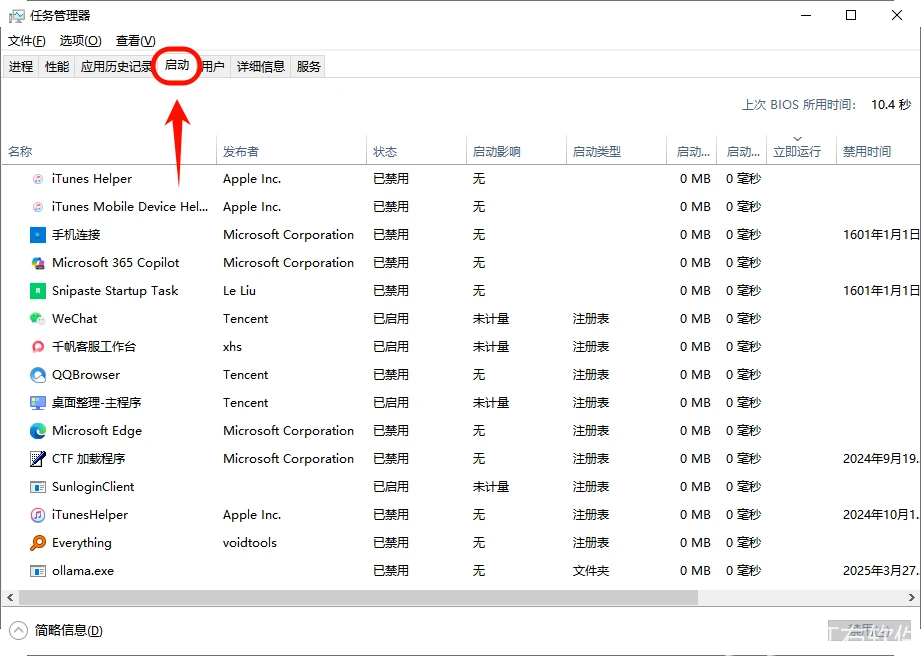Viewport: 921px width, 656px height.
Task: Sort by the 启动影响 column header
Action: (516, 152)
